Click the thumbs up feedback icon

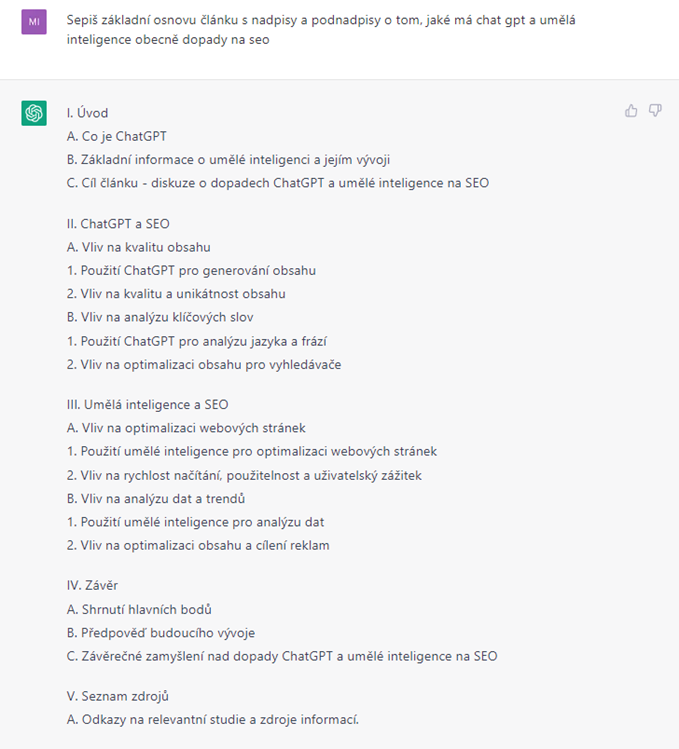click(x=631, y=111)
